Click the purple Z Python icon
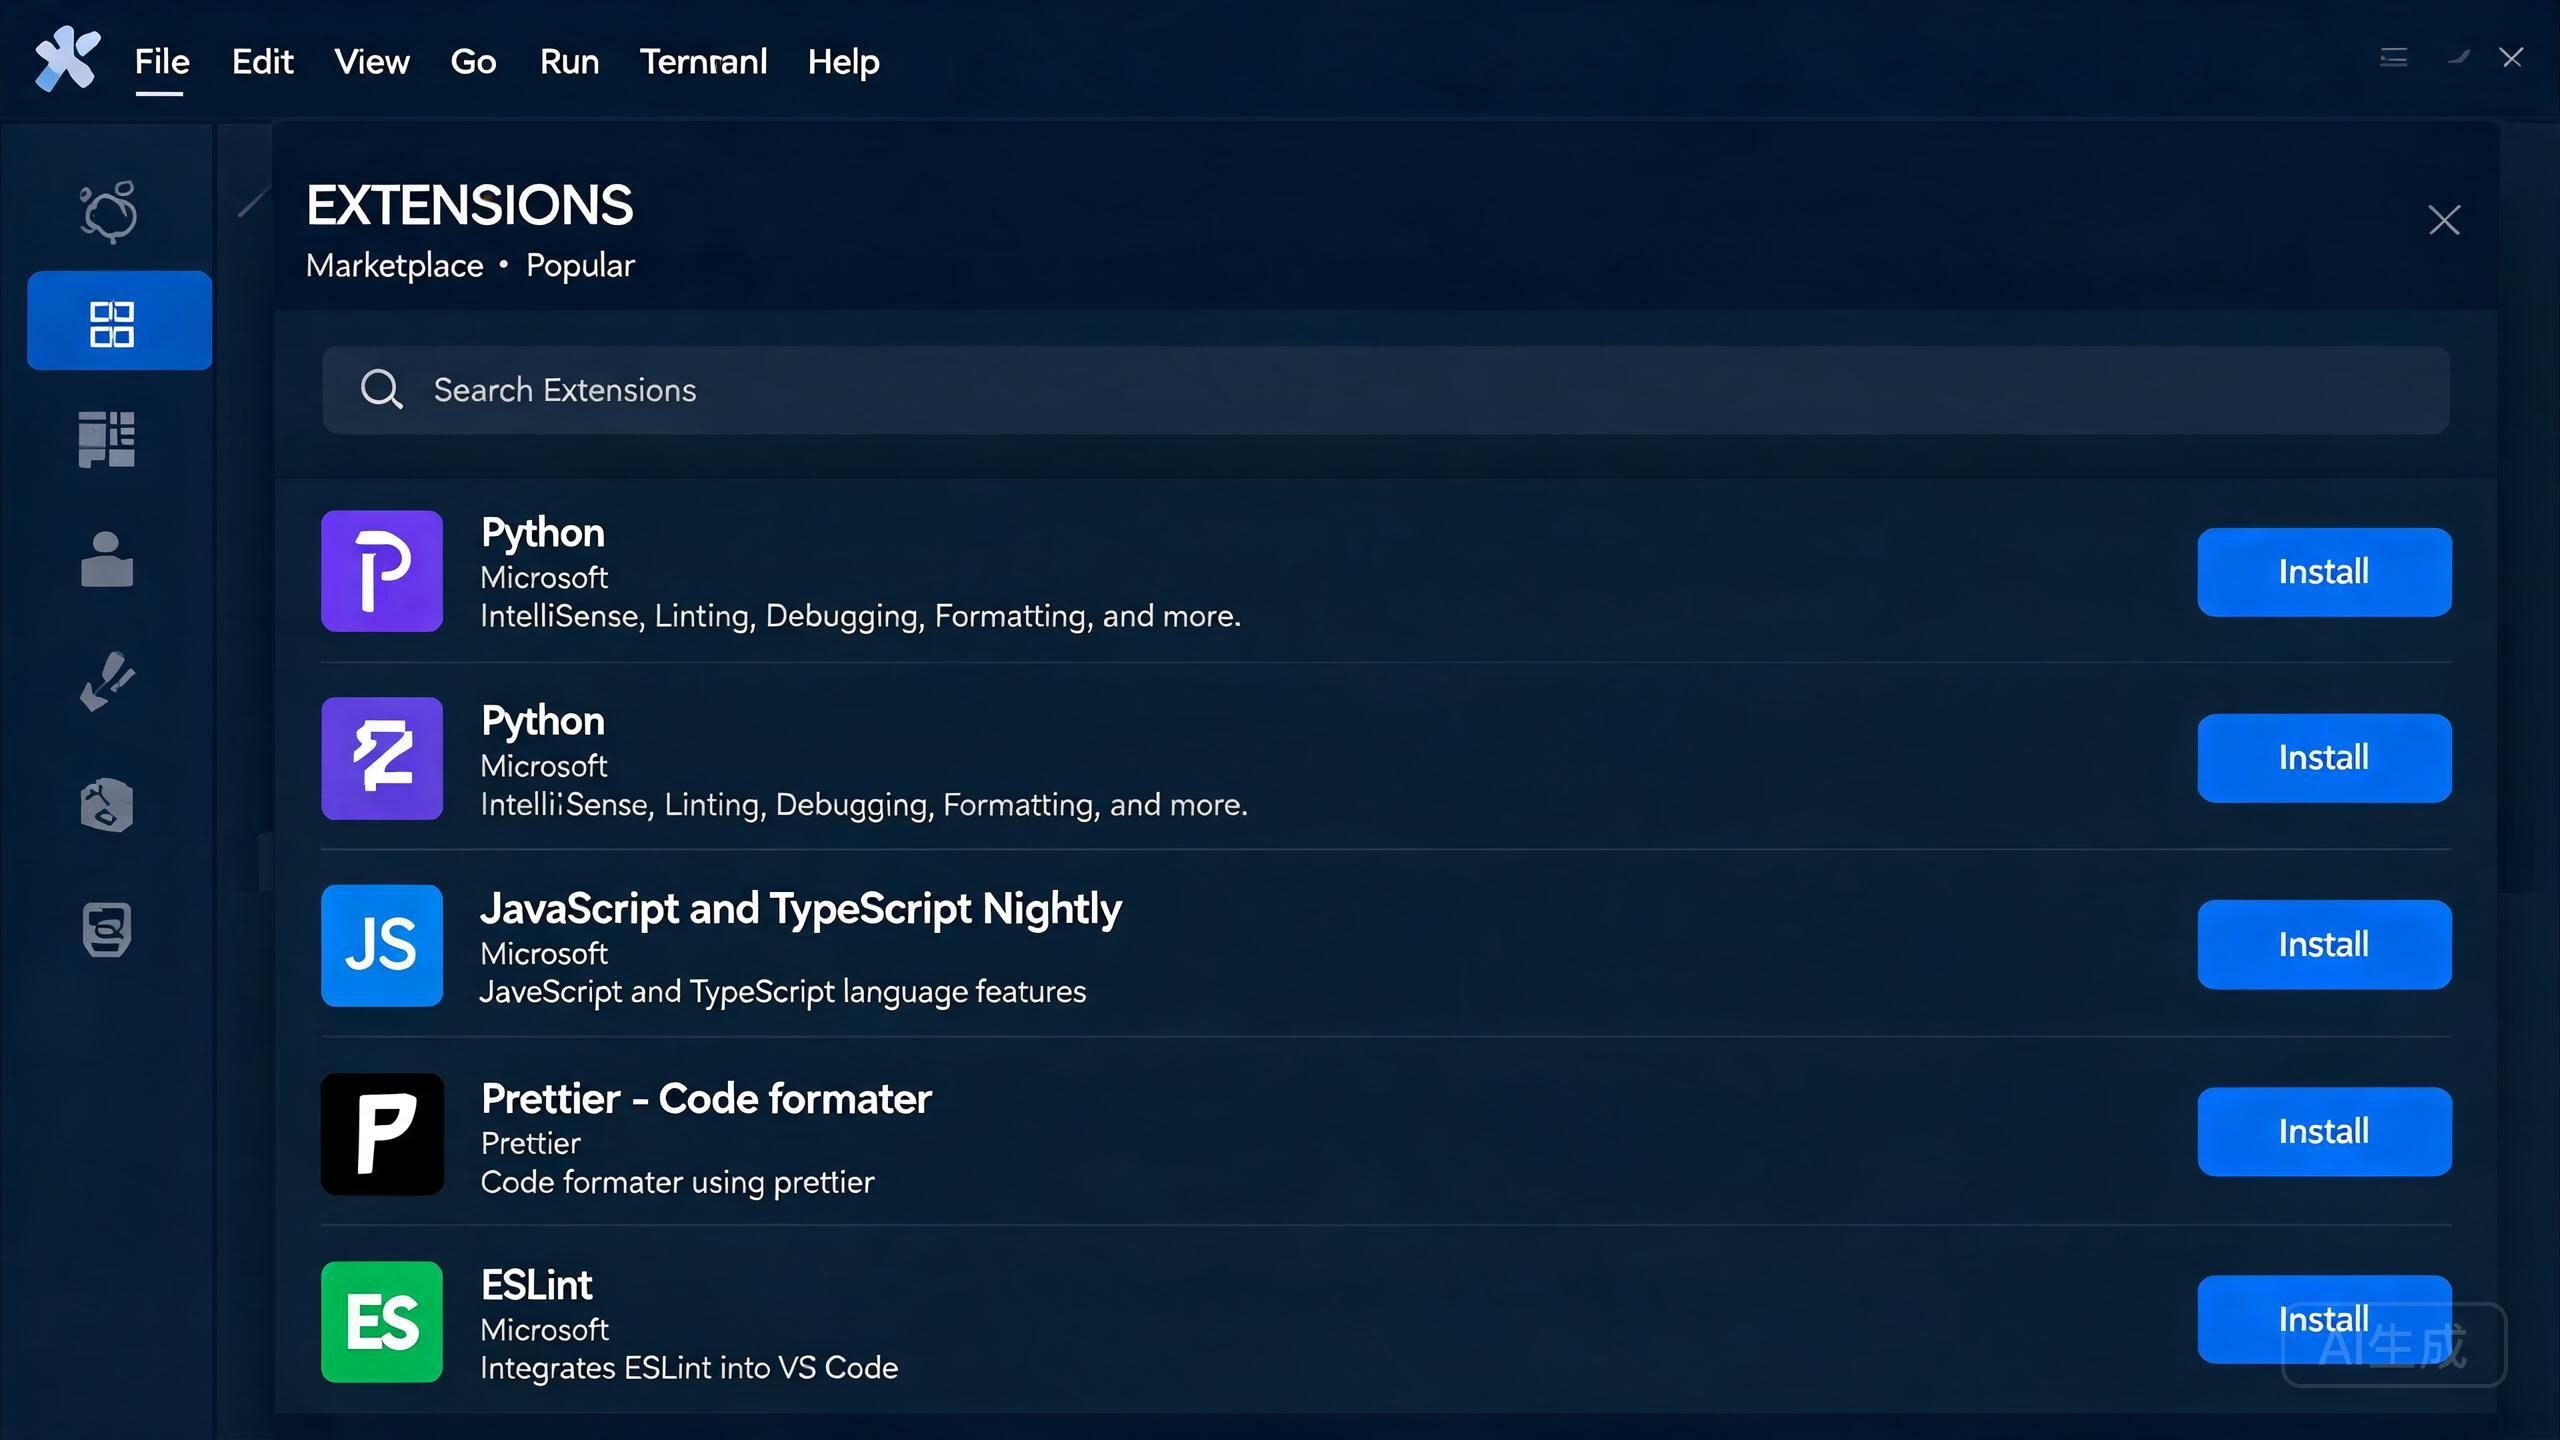2560x1440 pixels. click(382, 758)
